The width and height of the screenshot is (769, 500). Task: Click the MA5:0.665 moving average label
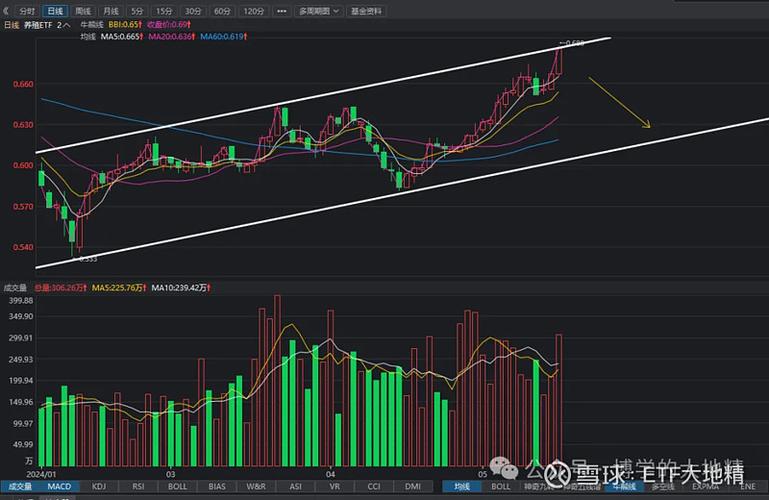click(122, 37)
